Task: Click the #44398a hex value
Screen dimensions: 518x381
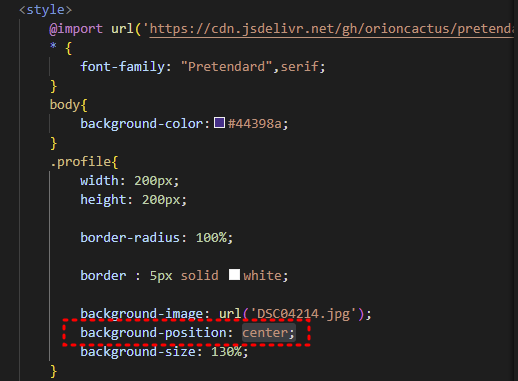Action: coord(255,124)
